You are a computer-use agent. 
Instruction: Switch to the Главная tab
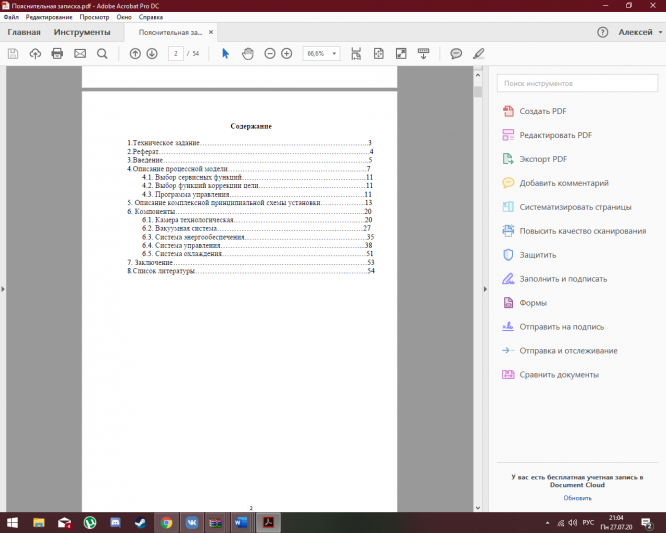point(24,32)
